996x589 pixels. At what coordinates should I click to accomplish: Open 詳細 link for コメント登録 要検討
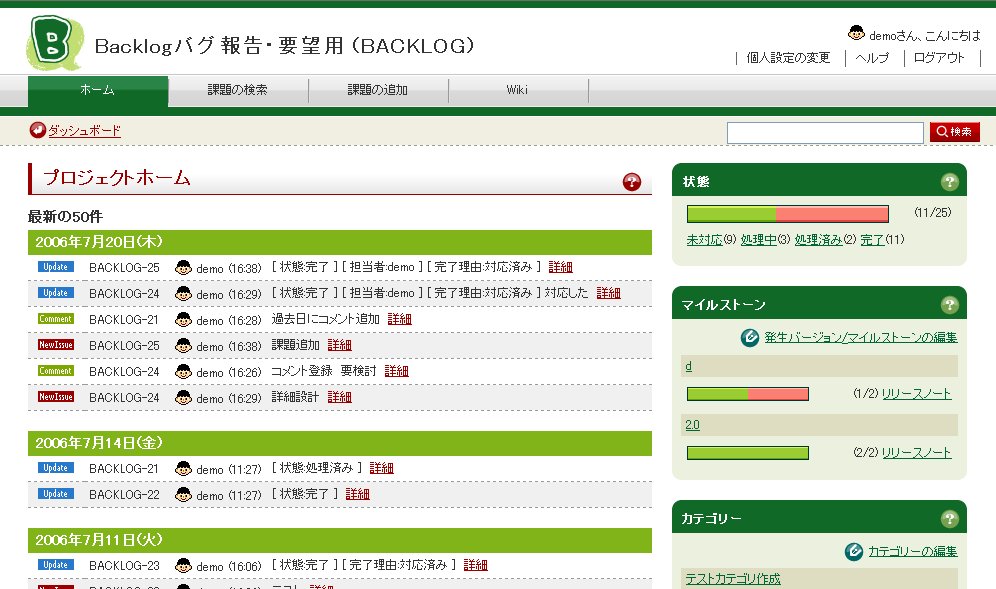point(396,372)
